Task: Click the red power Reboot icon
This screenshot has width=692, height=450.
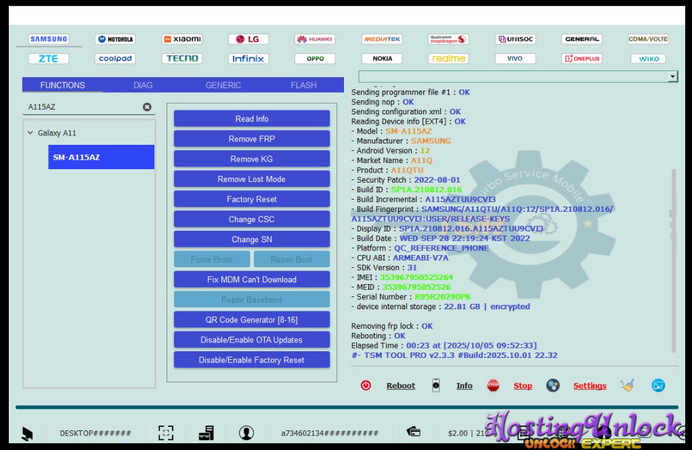Action: pyautogui.click(x=366, y=385)
